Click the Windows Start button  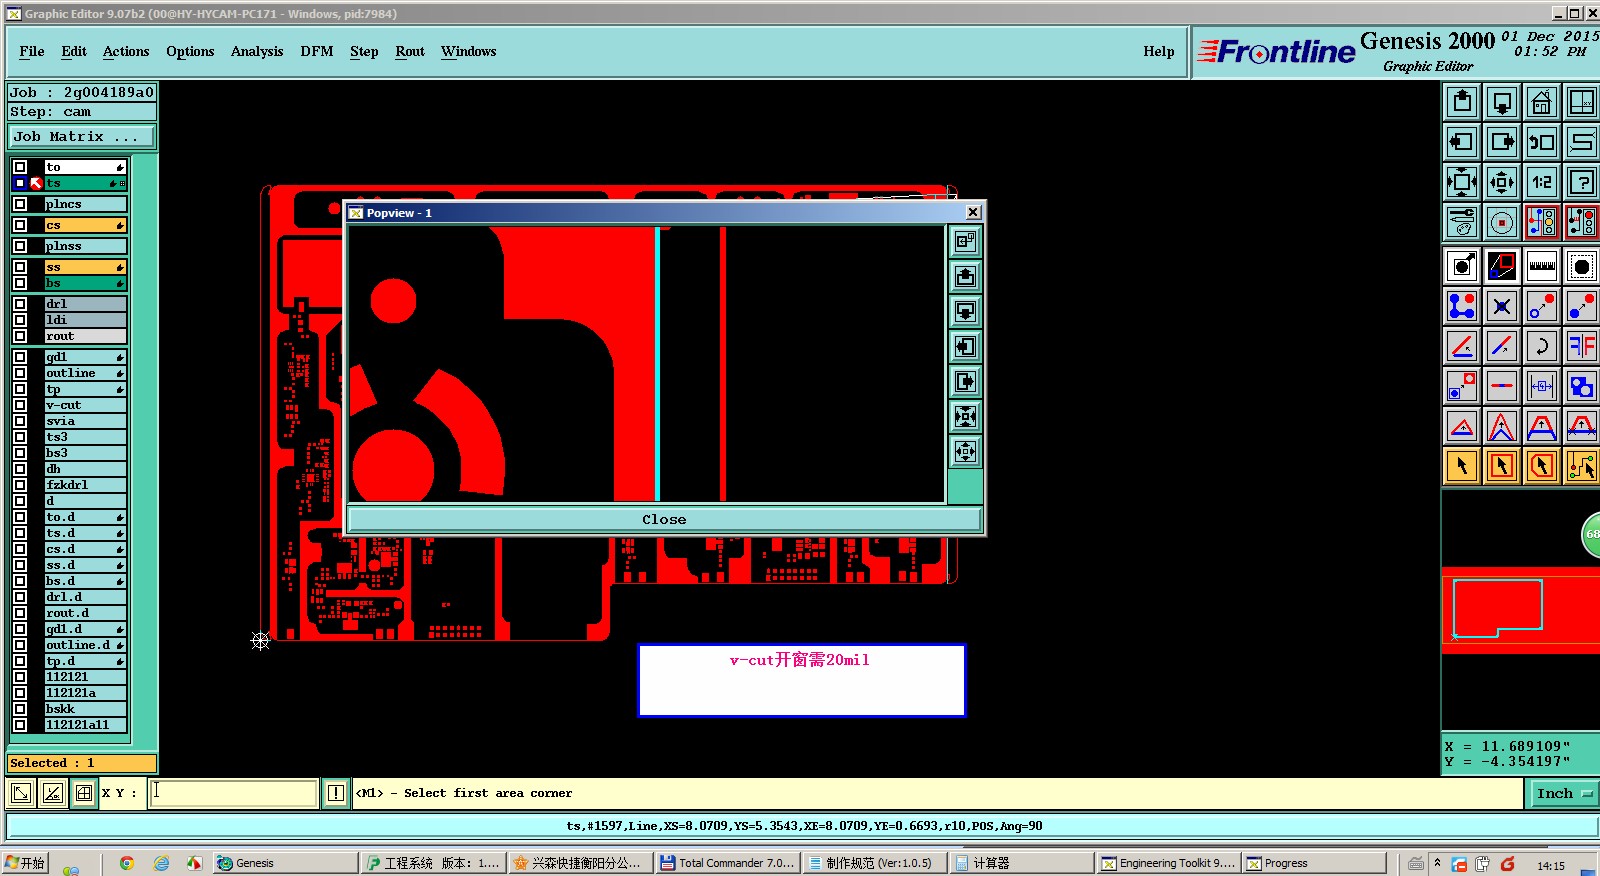click(26, 863)
